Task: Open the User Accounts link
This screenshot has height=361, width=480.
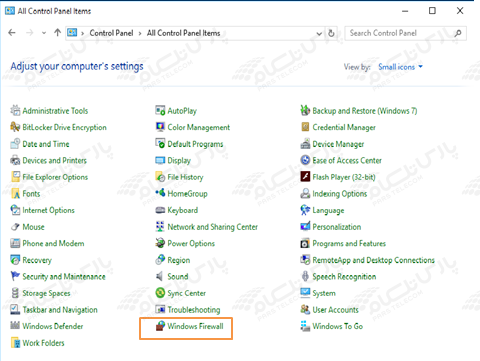Action: point(335,310)
